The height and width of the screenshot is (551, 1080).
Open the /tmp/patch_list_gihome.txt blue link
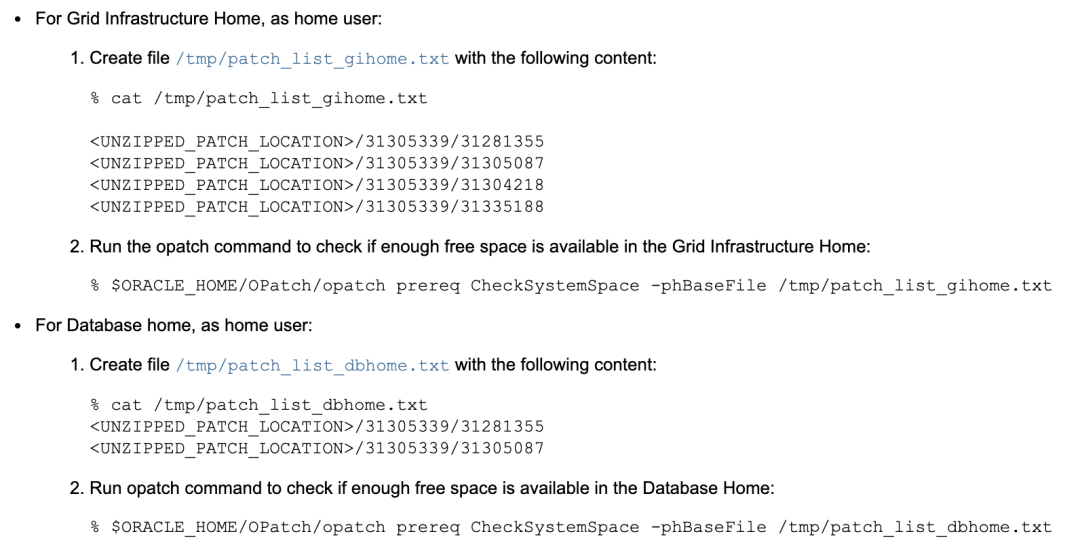tap(312, 59)
